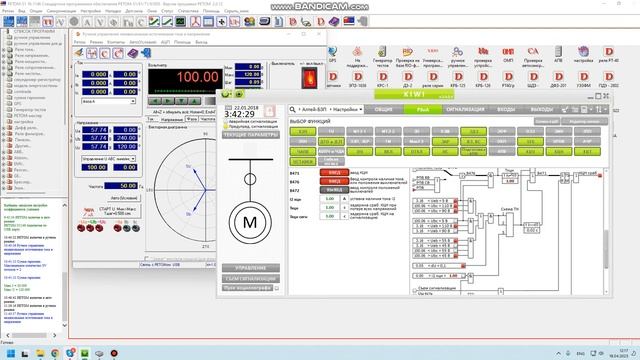Screen dimensions: 640x360
Task: Click the СЪЕМ СИГНАЛИЗАЦИИ button
Action: [251, 278]
